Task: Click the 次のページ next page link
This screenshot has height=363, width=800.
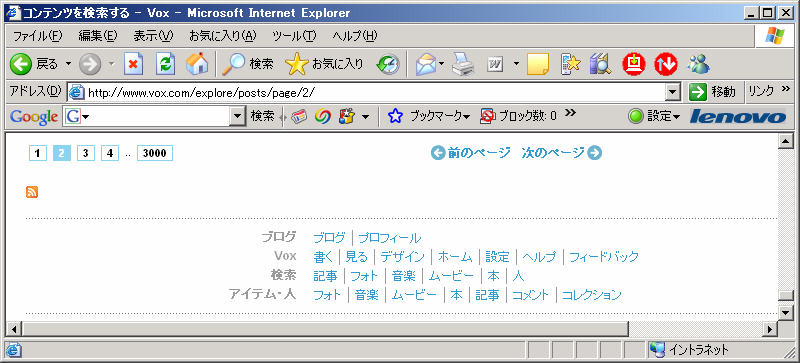Action: (562, 153)
